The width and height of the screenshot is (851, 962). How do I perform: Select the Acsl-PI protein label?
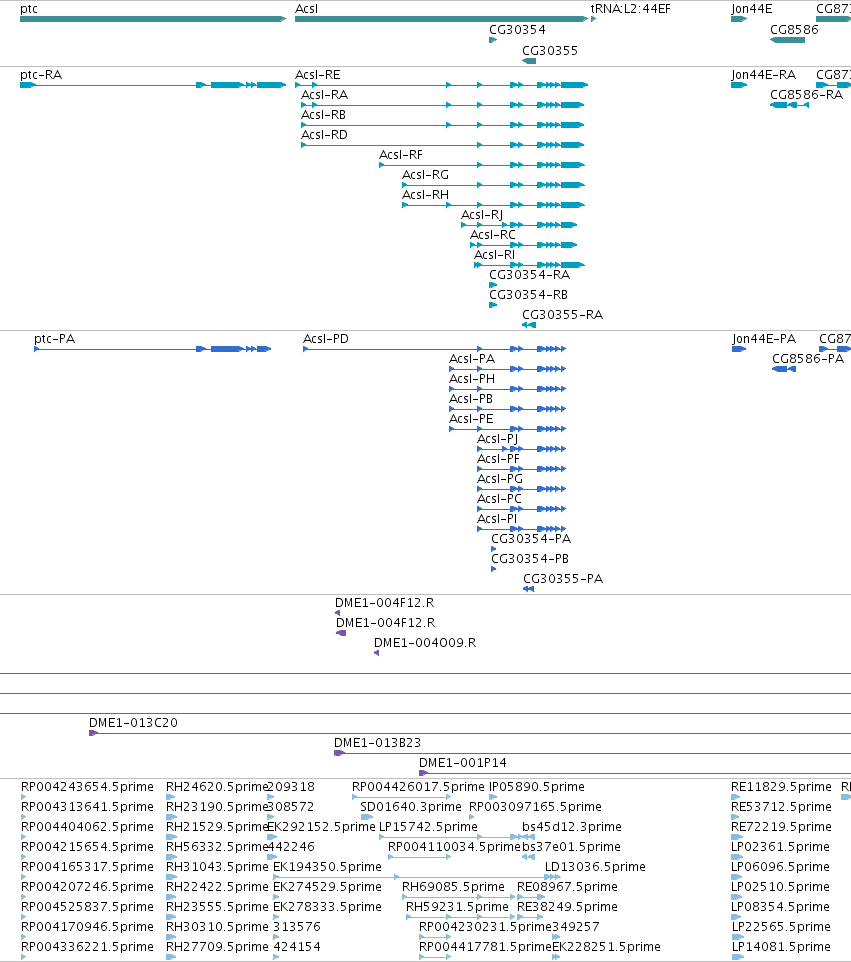[497, 518]
